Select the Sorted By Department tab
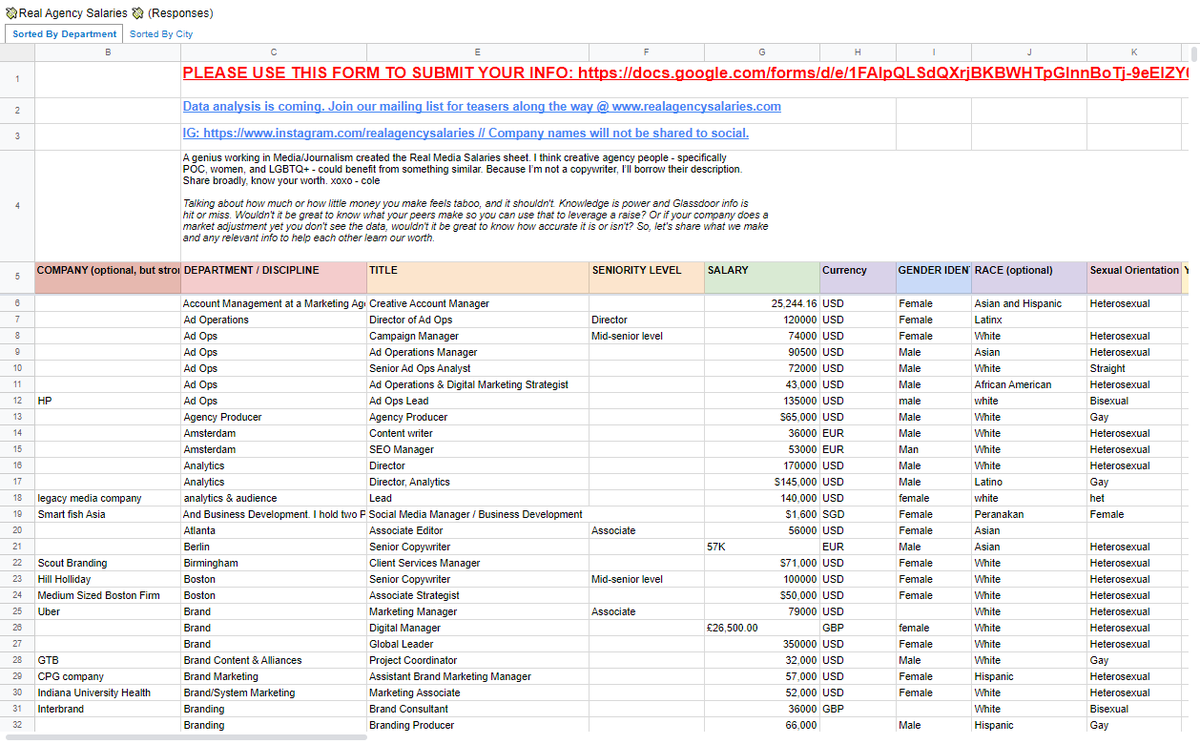The image size is (1200, 744). [63, 33]
